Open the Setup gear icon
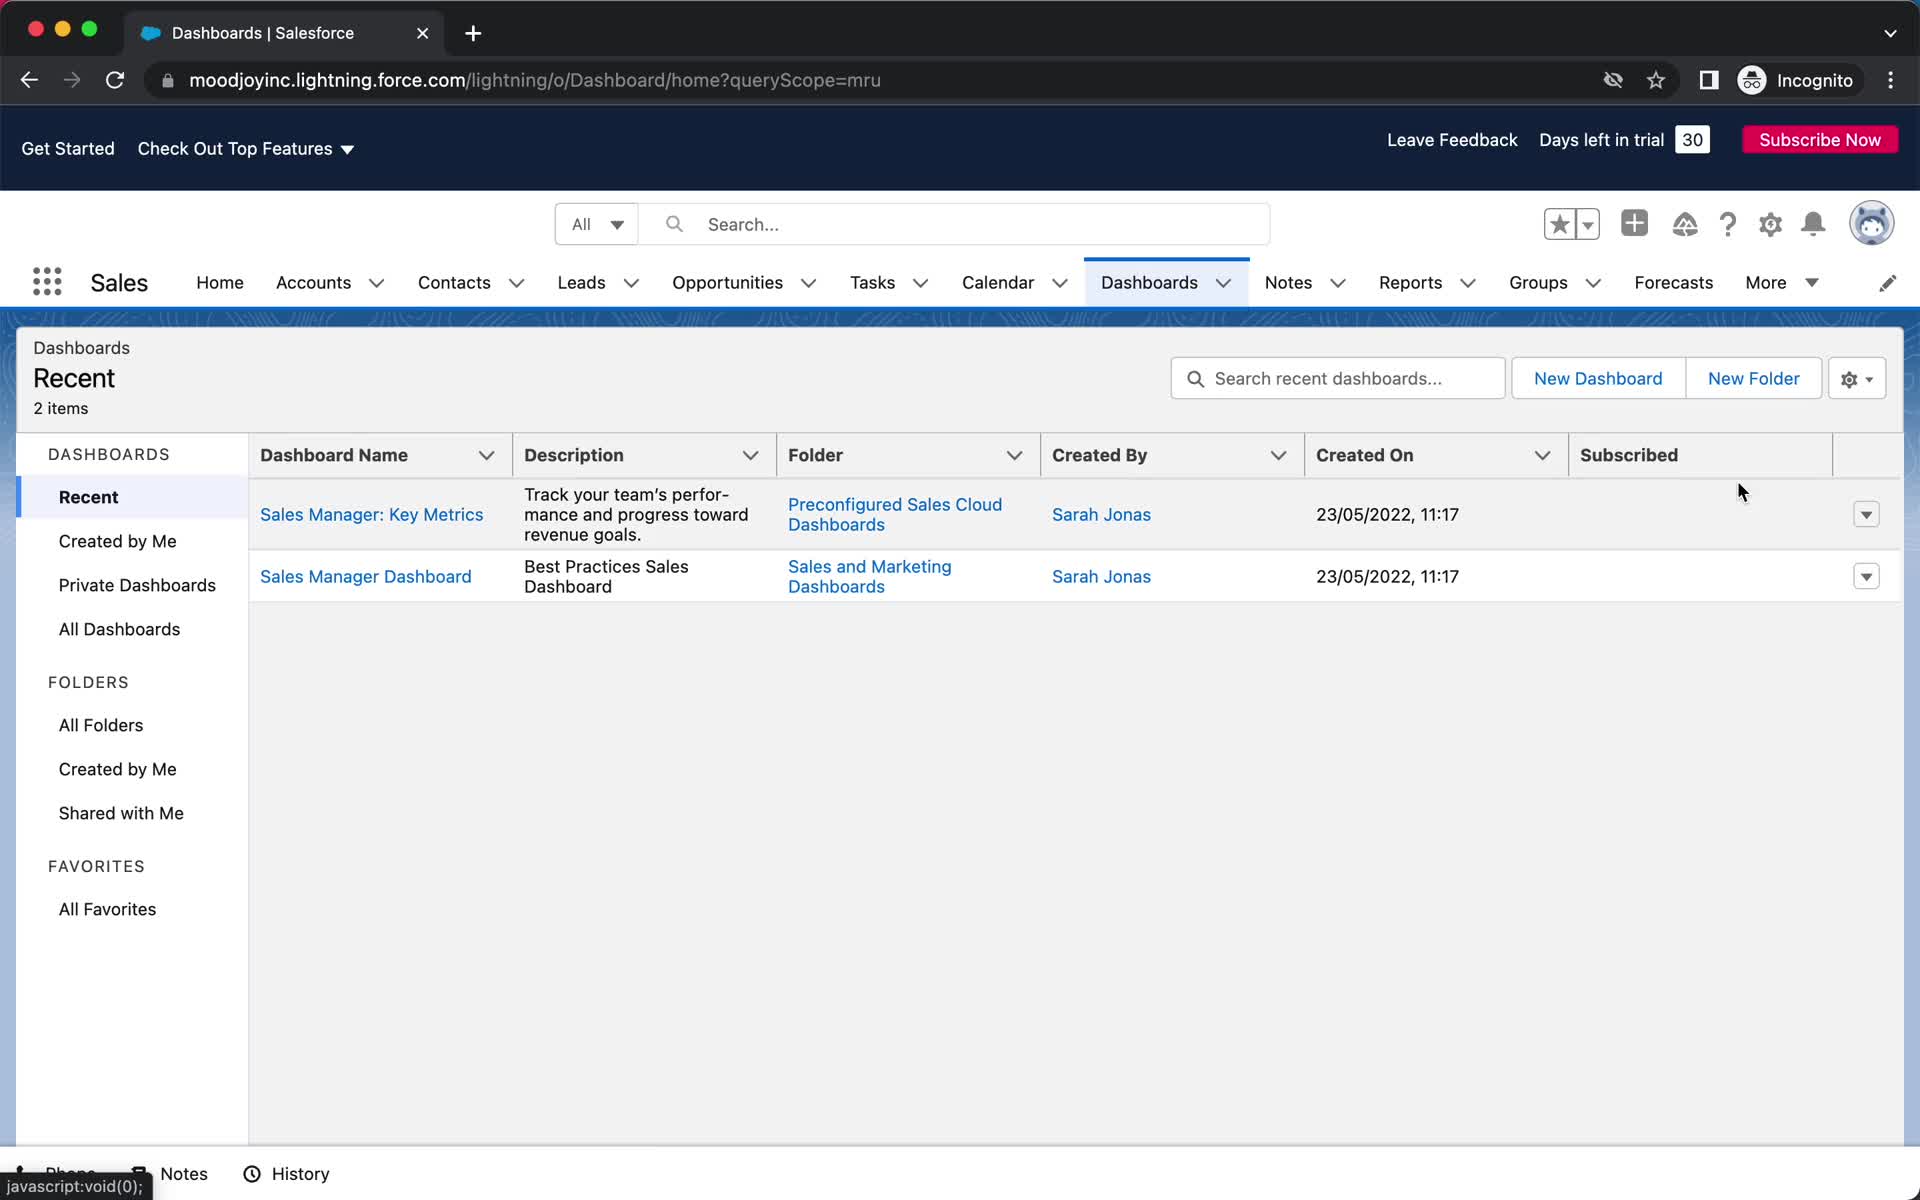 point(1770,224)
